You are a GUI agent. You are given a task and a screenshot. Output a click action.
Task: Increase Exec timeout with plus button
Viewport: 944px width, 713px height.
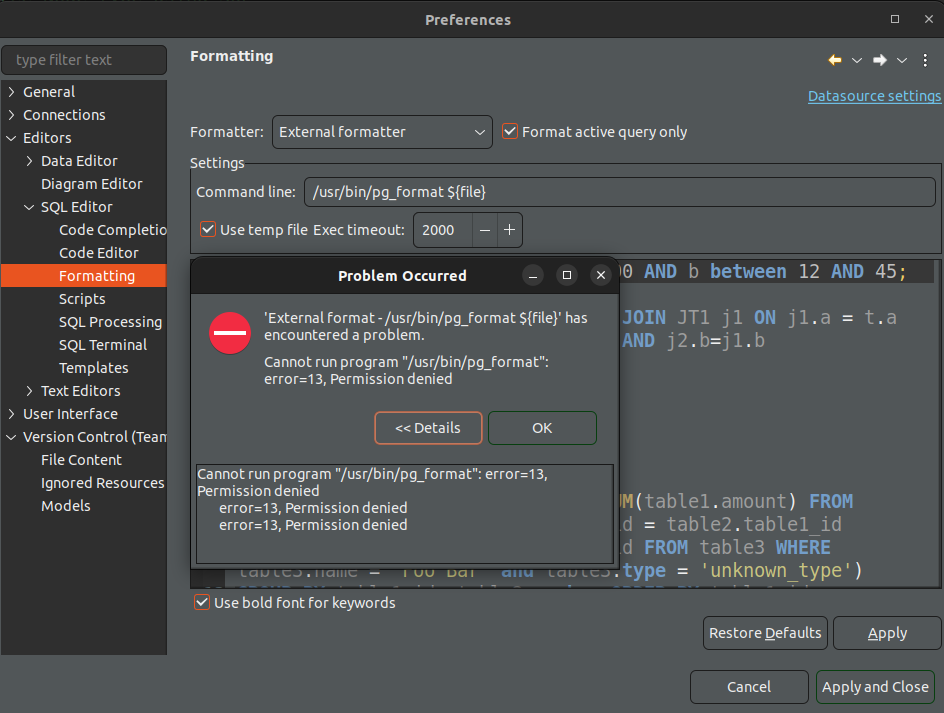(509, 230)
